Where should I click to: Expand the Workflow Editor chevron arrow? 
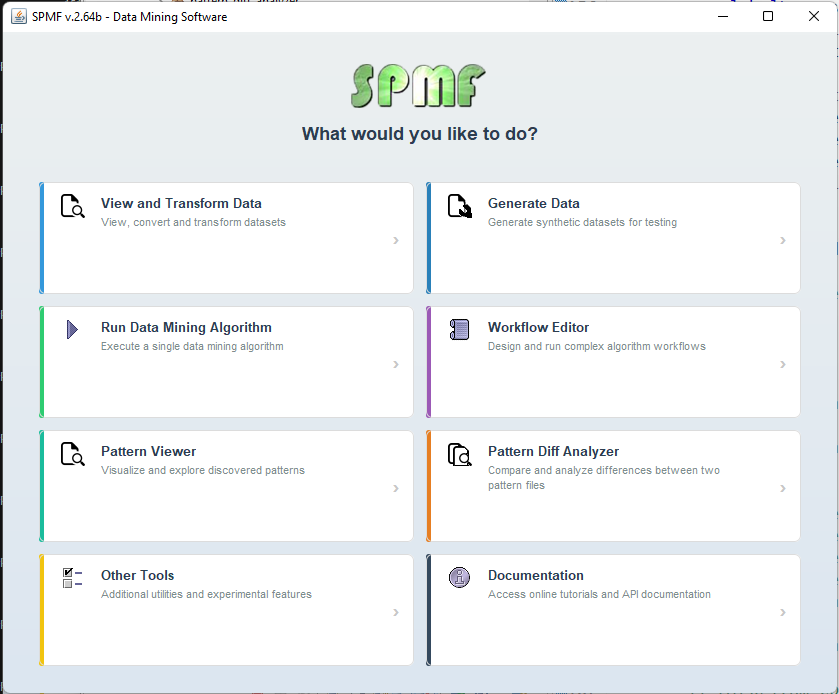coord(783,365)
